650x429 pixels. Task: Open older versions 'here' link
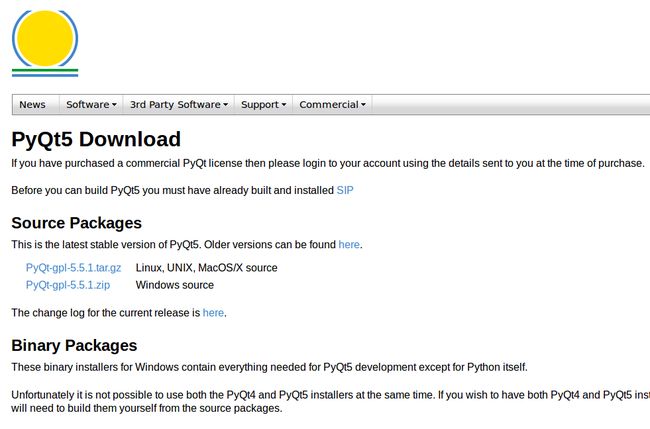pyautogui.click(x=349, y=245)
